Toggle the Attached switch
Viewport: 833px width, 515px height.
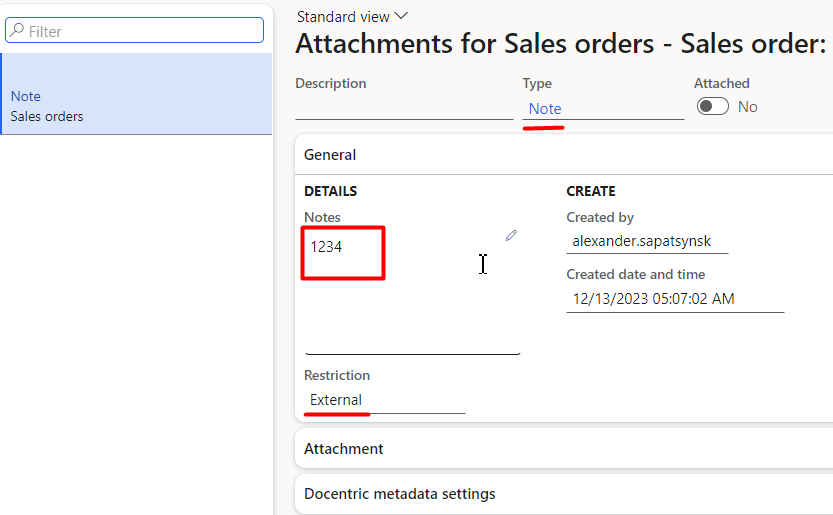(712, 106)
